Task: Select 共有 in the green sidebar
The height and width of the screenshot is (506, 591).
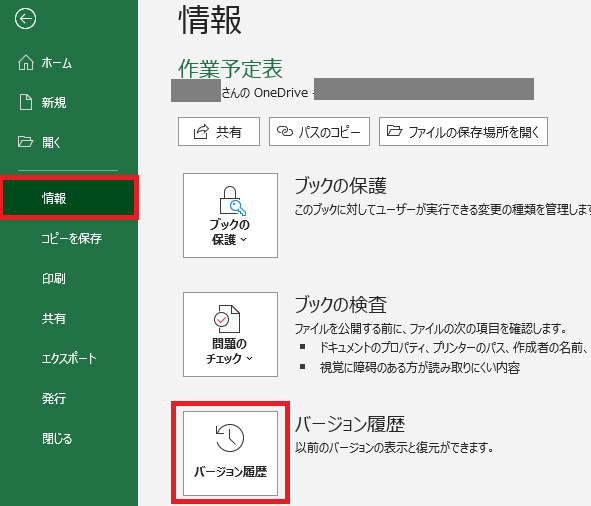Action: tap(54, 318)
